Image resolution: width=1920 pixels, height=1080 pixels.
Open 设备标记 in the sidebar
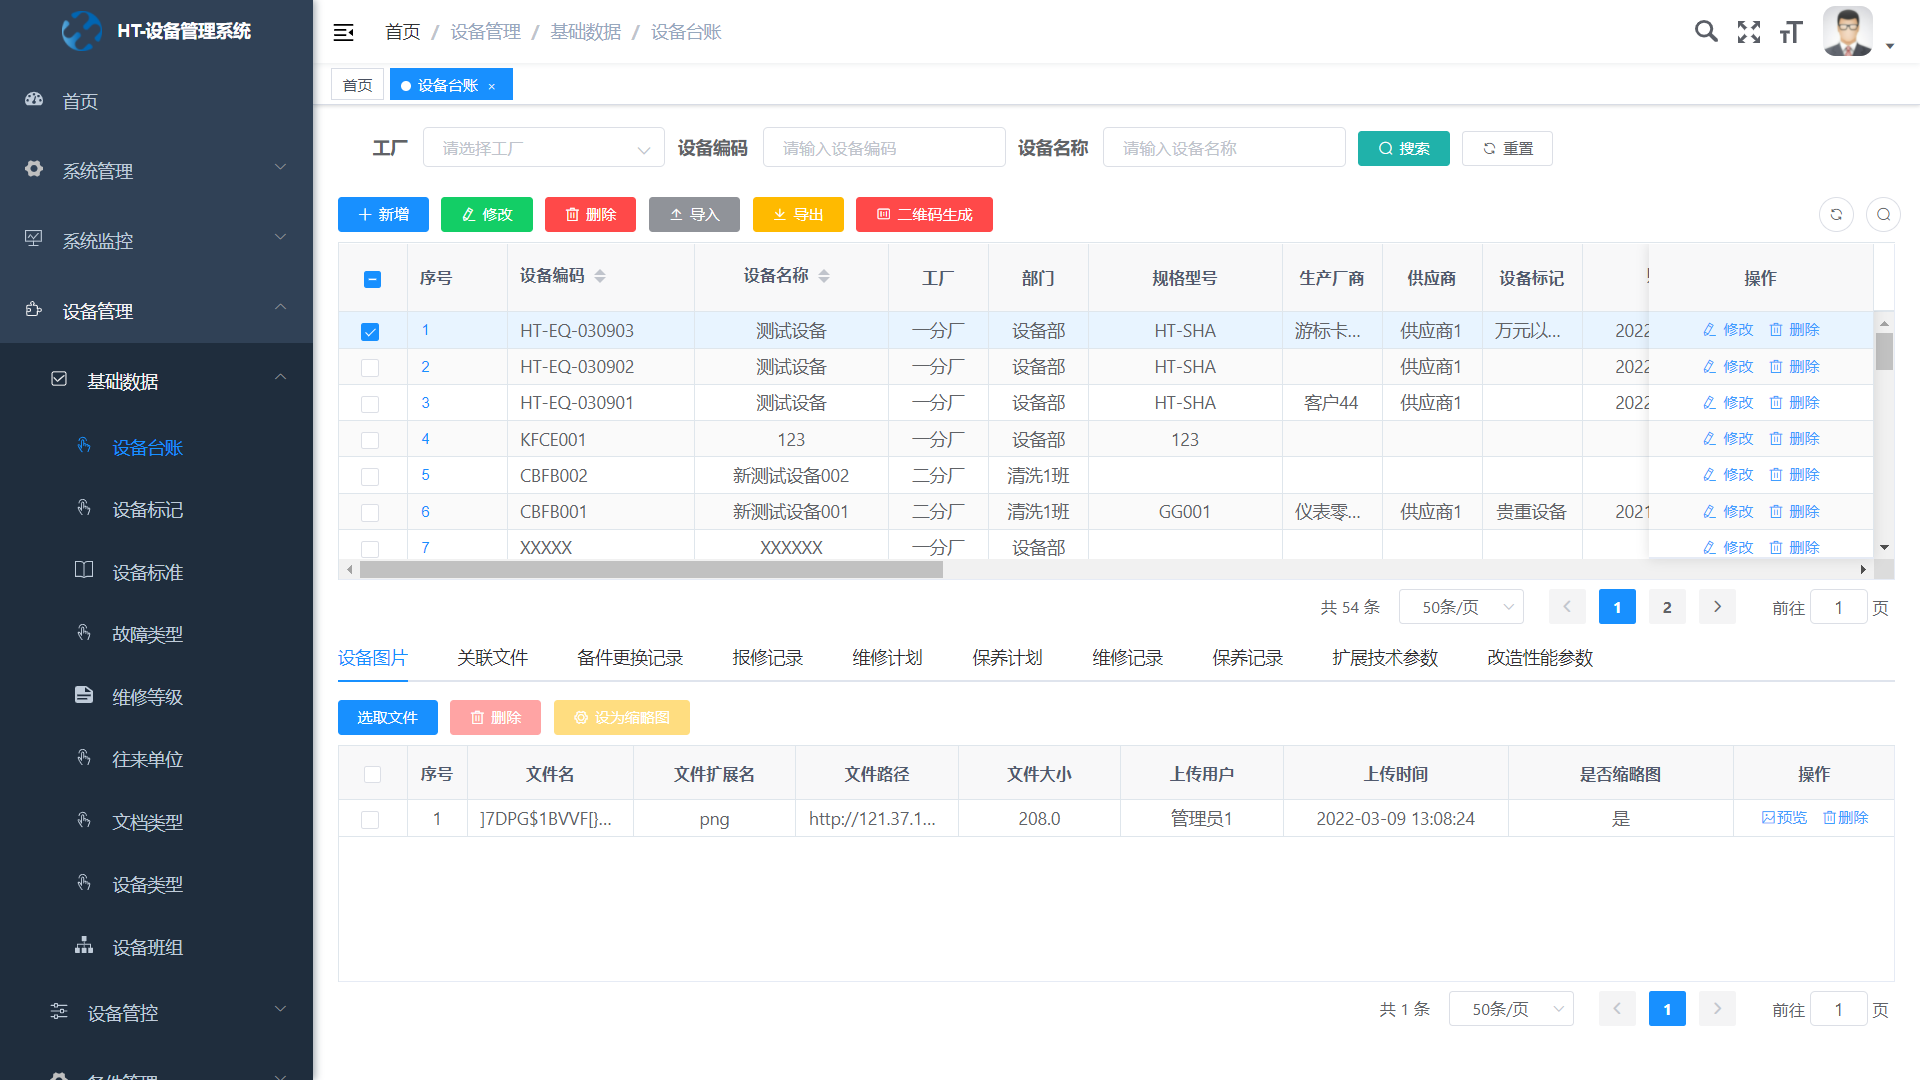(147, 510)
